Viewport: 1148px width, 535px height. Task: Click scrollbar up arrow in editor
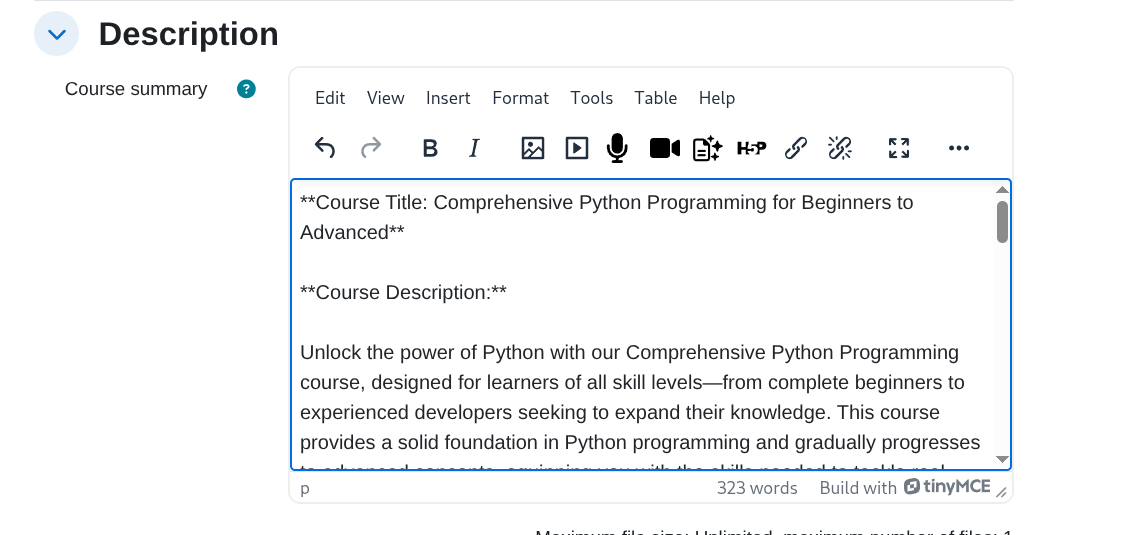(x=1002, y=190)
